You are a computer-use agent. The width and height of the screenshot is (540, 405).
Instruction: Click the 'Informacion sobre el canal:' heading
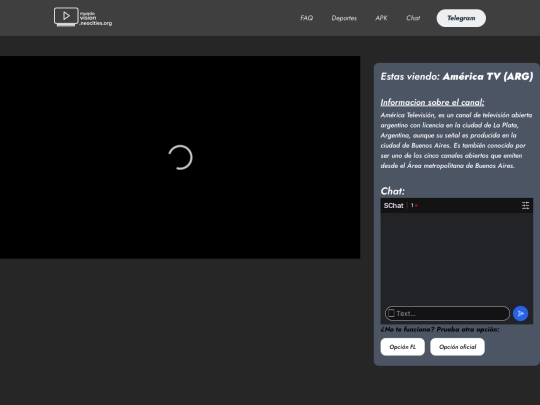[432, 102]
